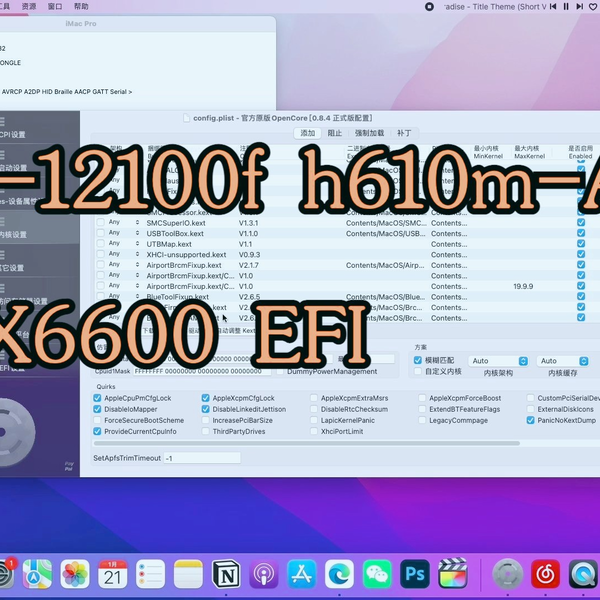Launch the yellow Notes app in the Dock
The image size is (600, 600).
click(188, 574)
